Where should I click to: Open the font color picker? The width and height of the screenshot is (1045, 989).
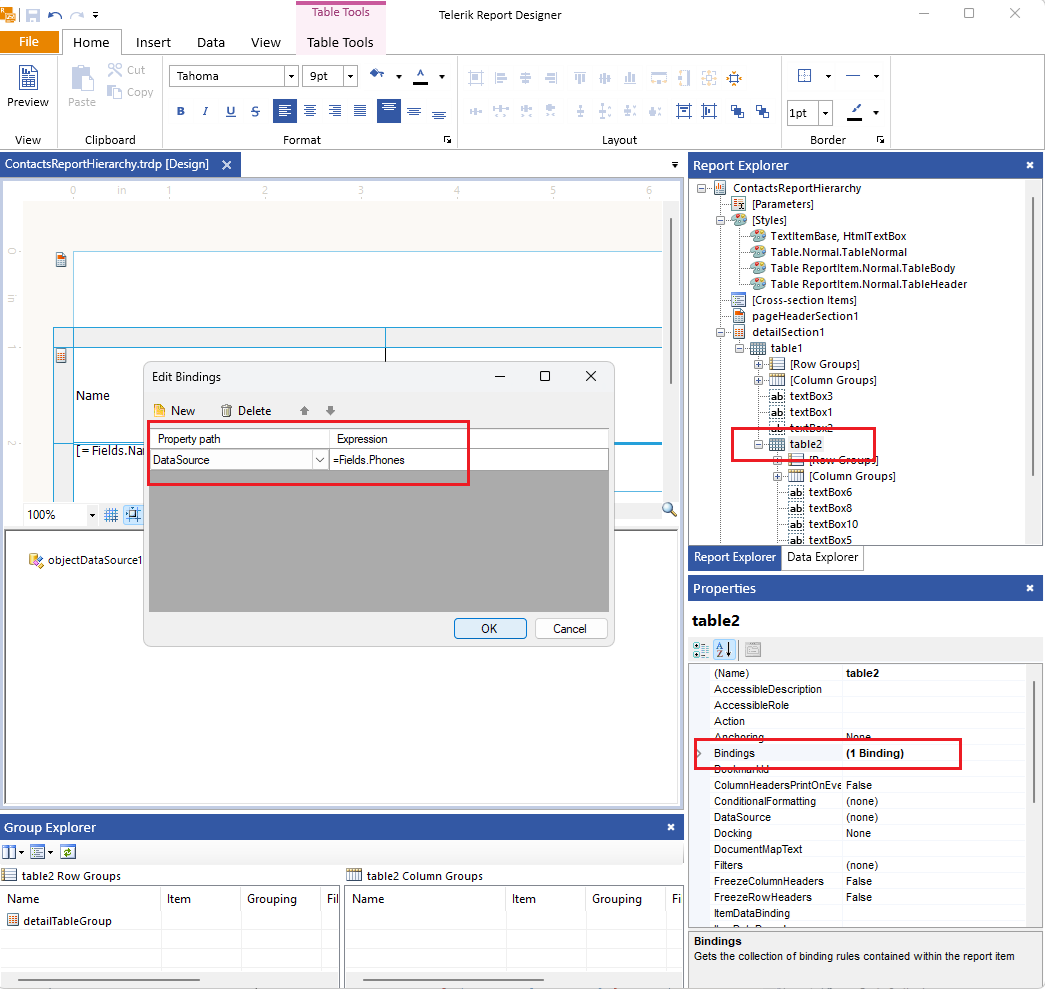click(x=442, y=77)
